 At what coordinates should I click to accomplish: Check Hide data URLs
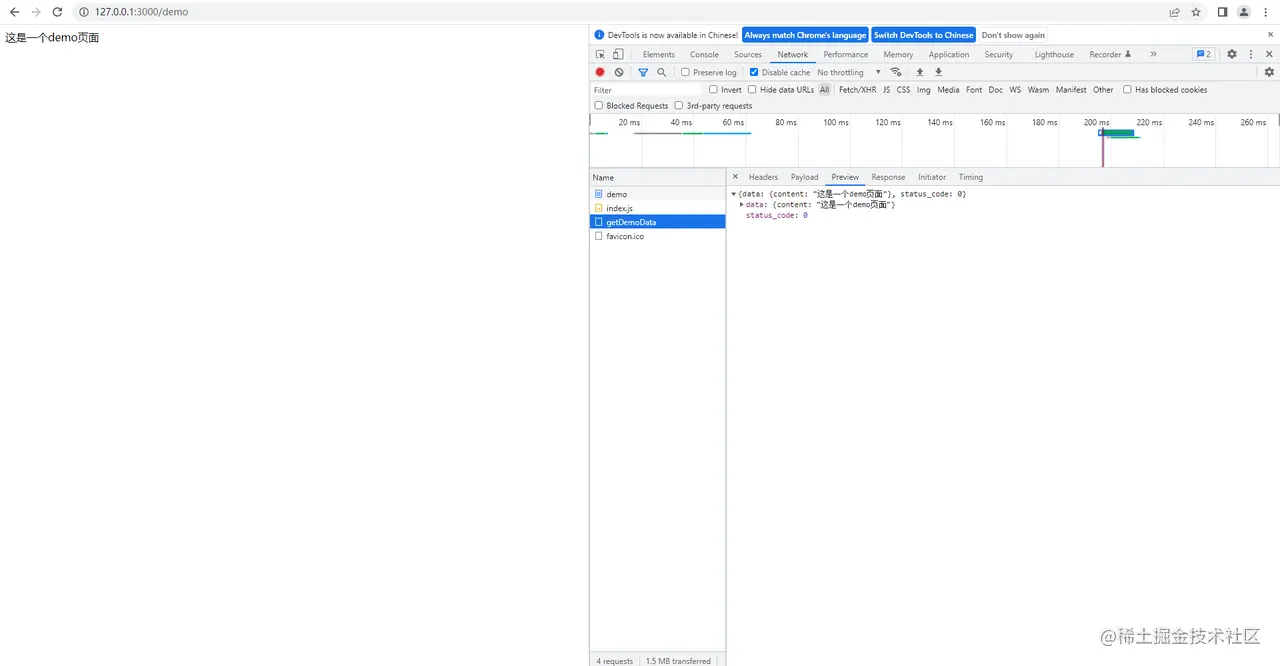[x=752, y=89]
